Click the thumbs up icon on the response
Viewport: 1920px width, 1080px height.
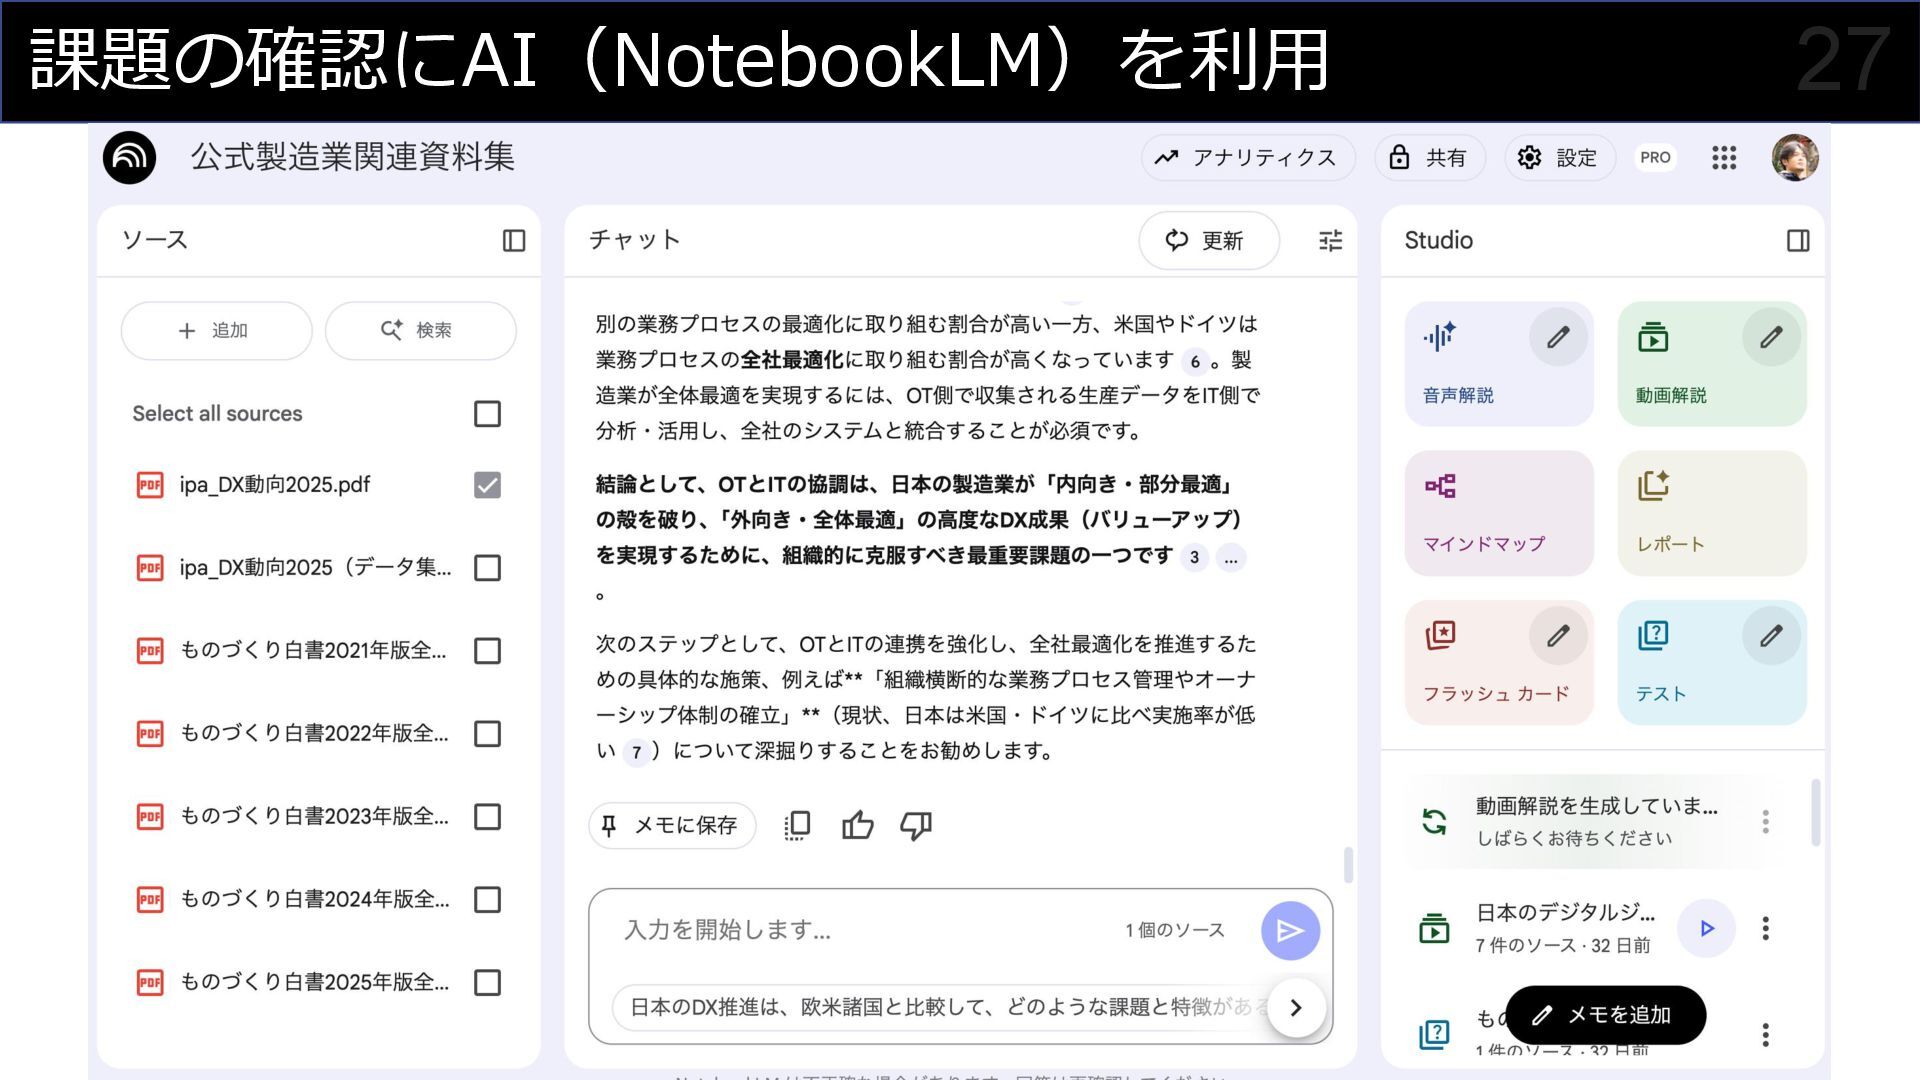point(857,826)
